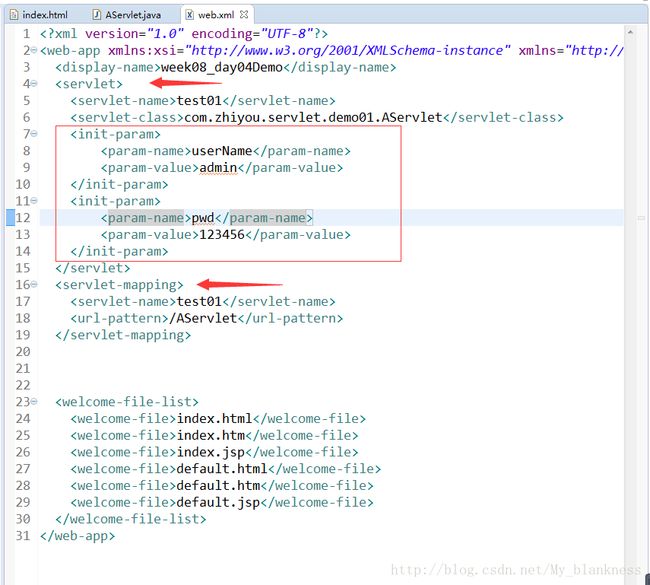This screenshot has height=585, width=650.
Task: Click the default.html welcome-file entry
Action: coord(222,468)
